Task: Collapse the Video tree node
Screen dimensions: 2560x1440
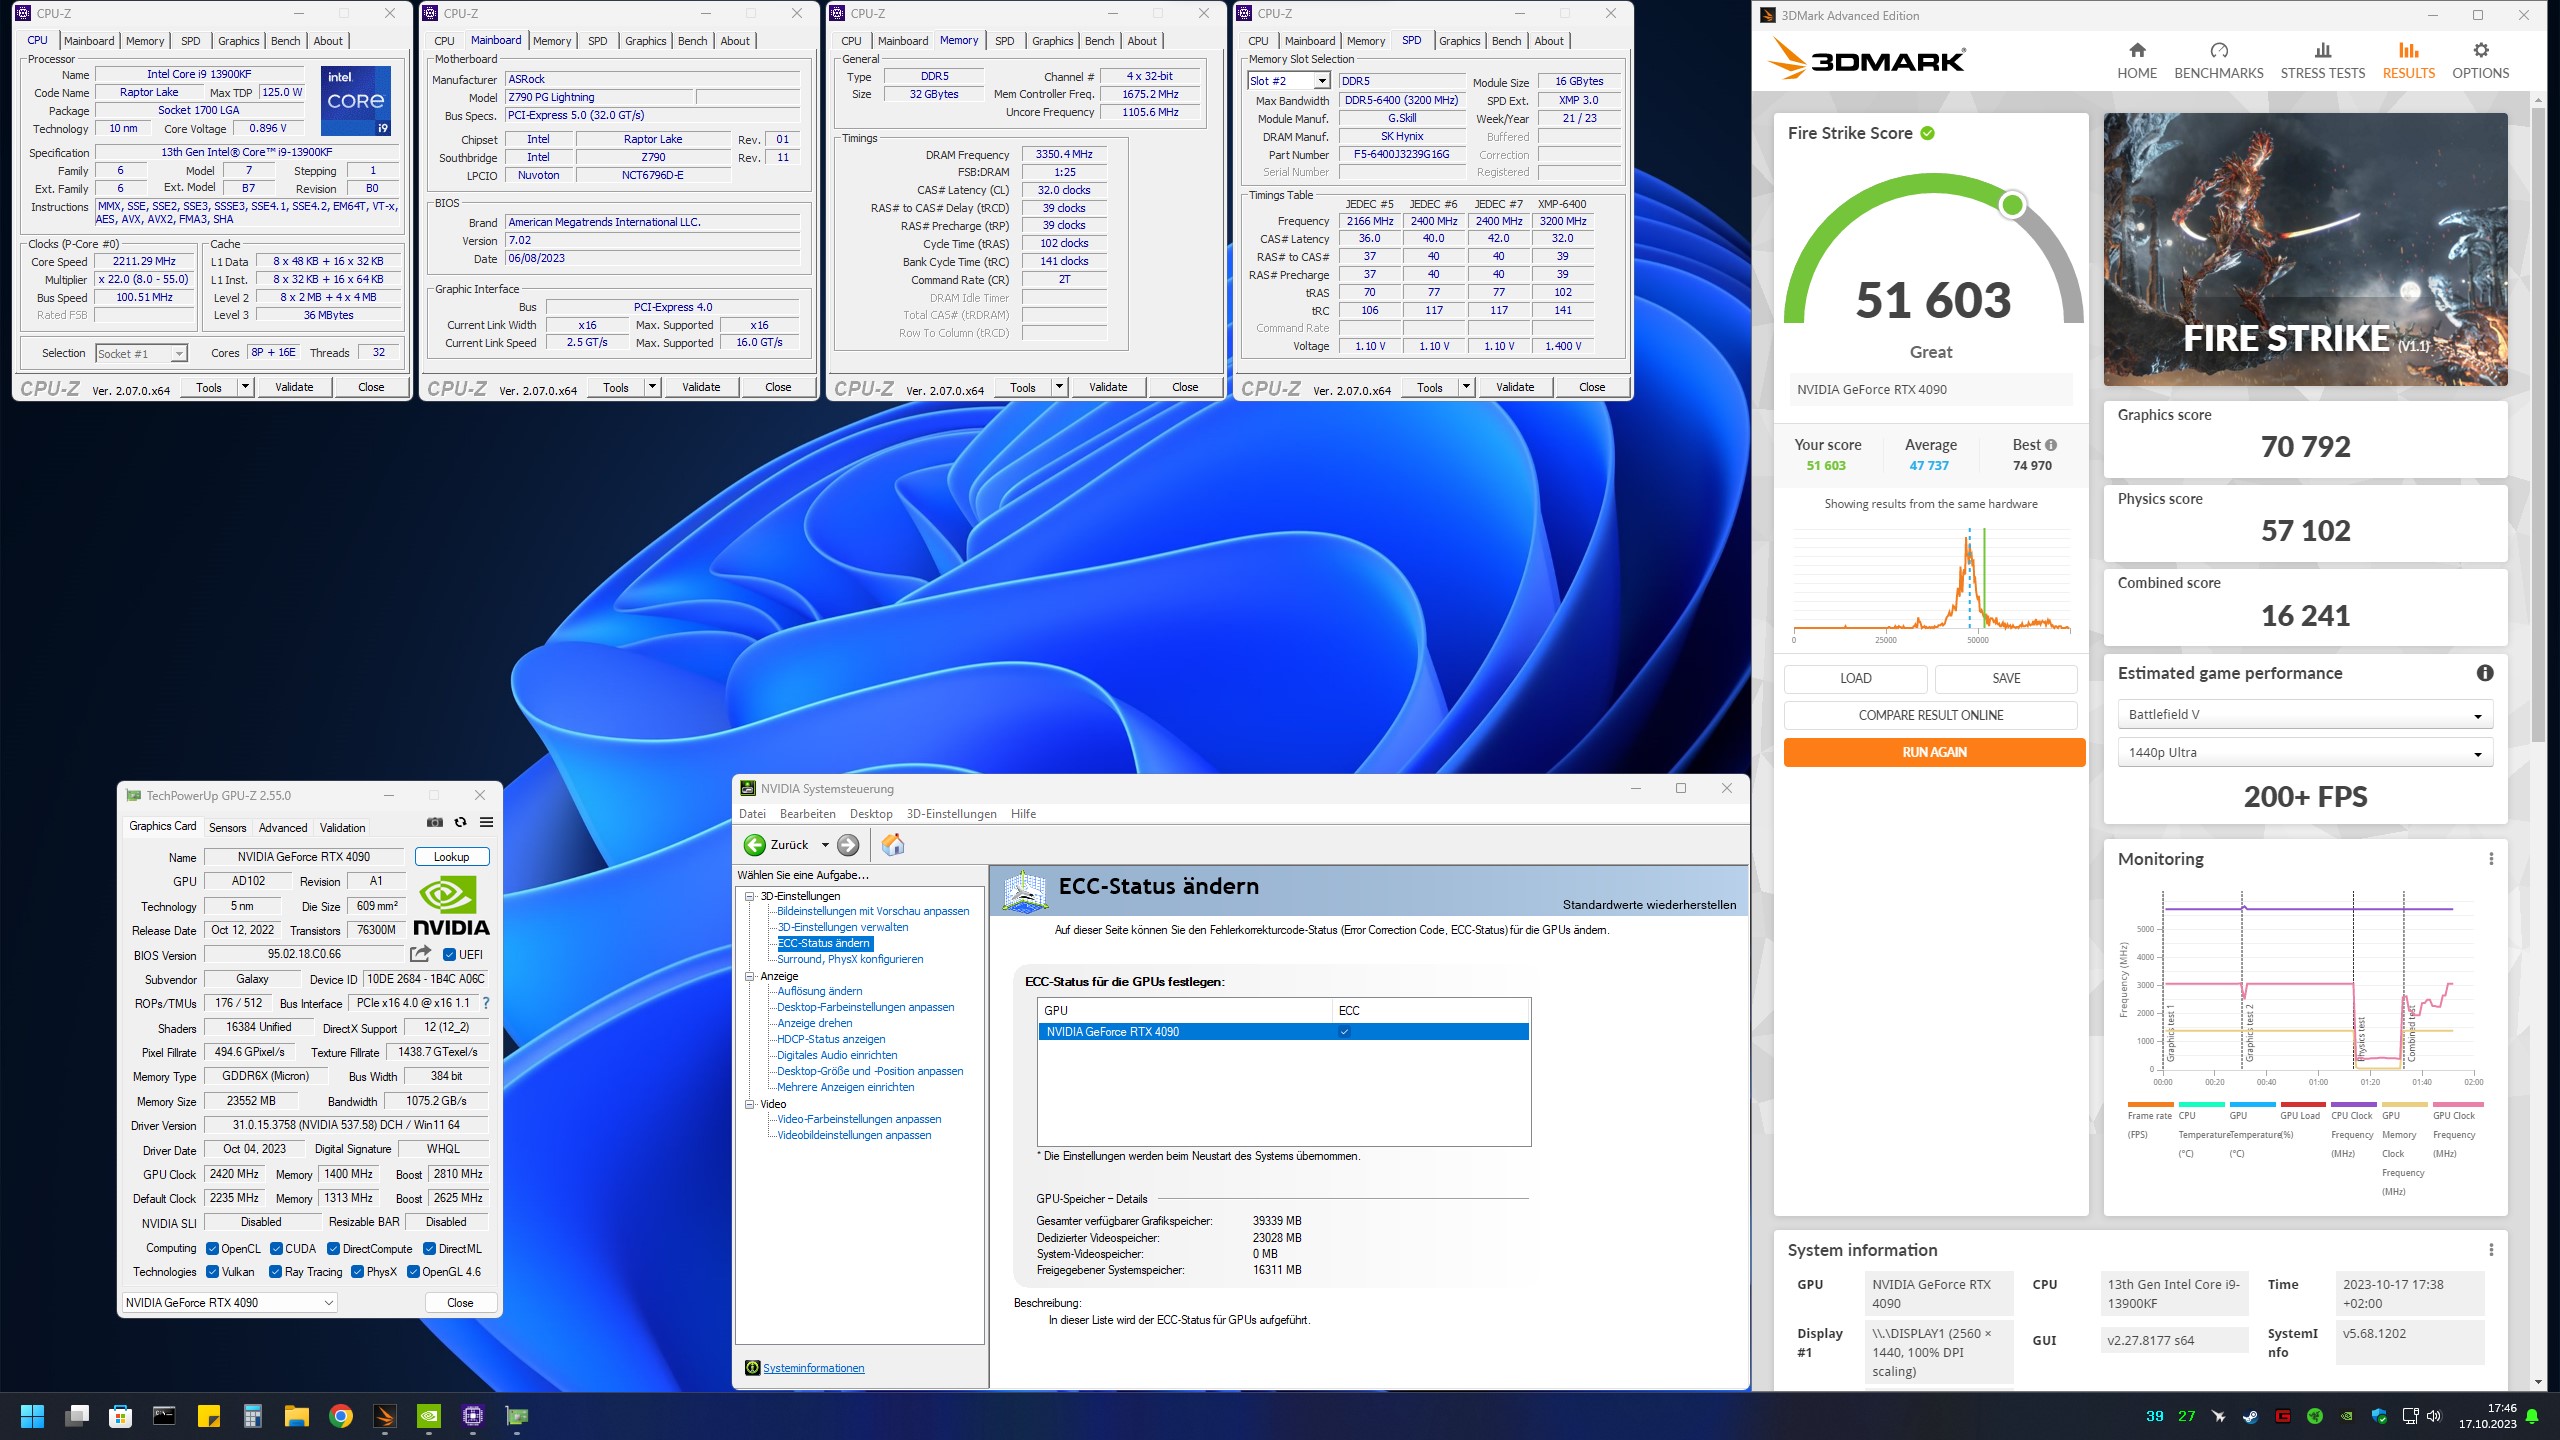Action: click(749, 1104)
